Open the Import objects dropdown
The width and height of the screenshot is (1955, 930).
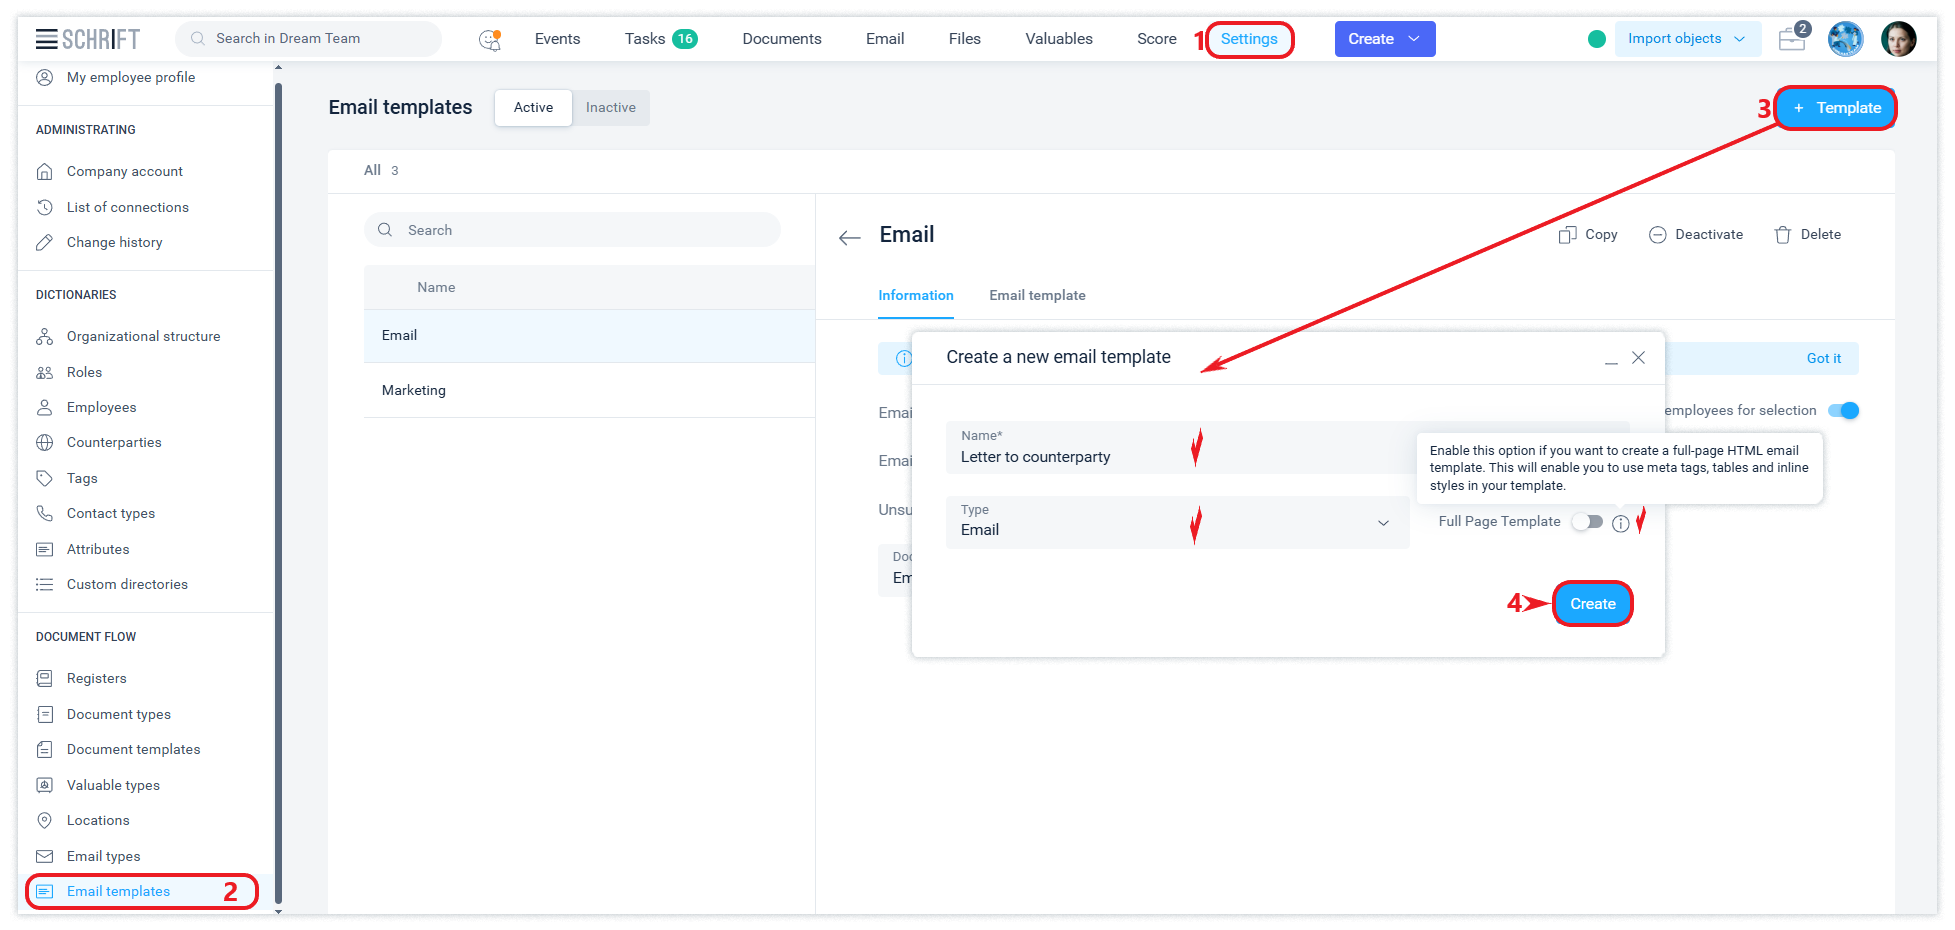tap(1686, 39)
